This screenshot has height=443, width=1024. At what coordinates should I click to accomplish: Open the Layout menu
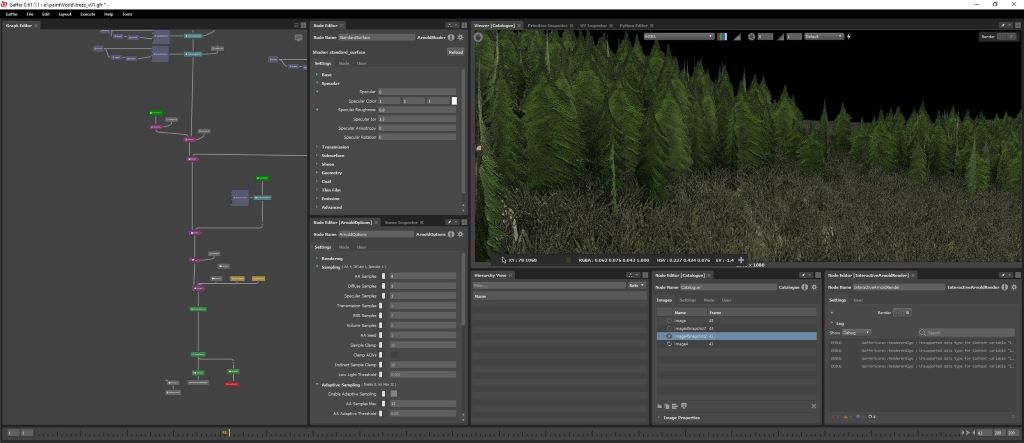tap(64, 15)
